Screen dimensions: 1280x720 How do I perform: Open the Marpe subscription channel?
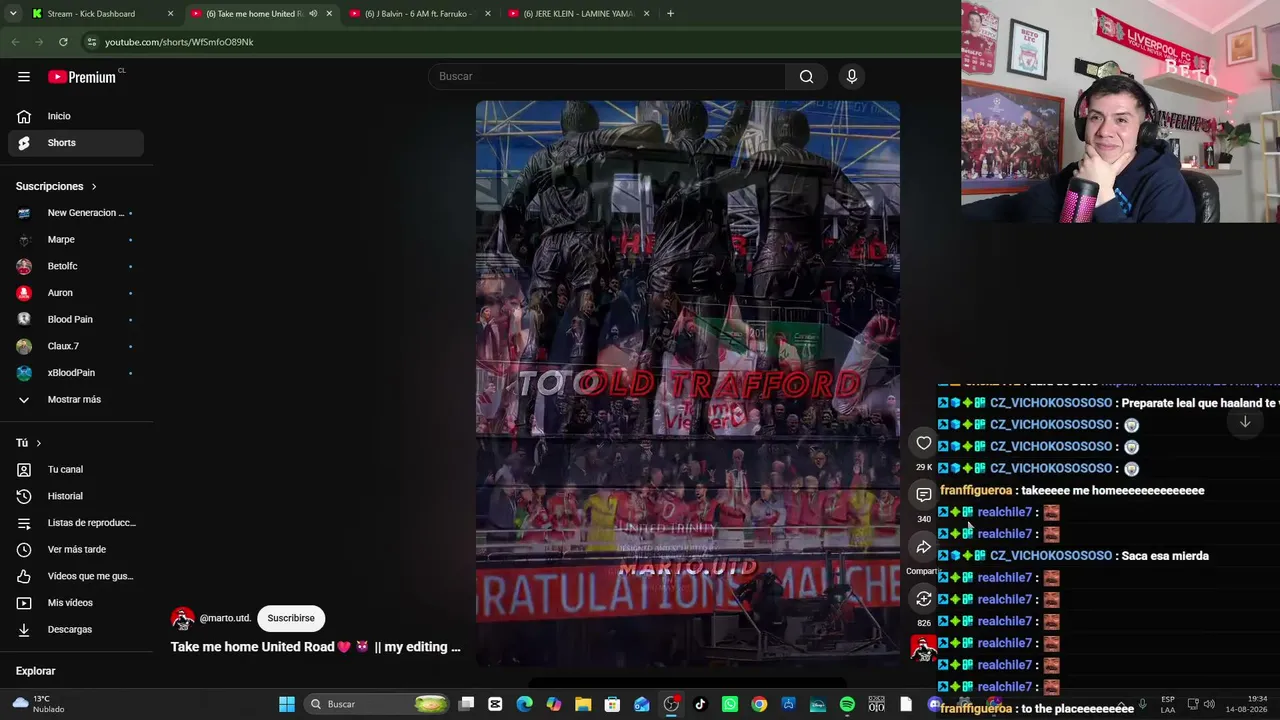[x=76, y=239]
